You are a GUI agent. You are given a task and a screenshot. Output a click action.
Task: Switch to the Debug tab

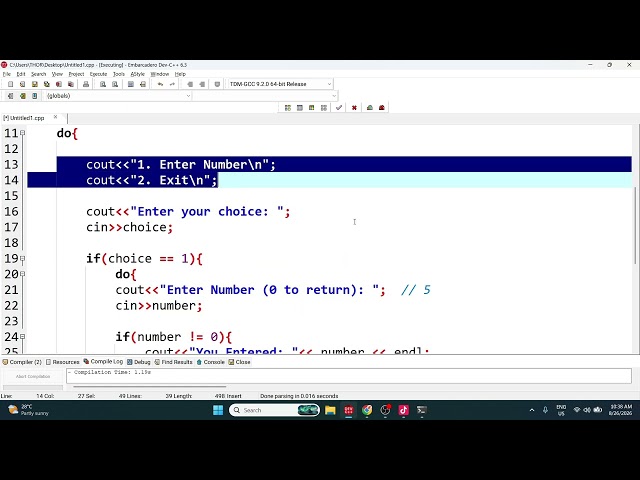pyautogui.click(x=139, y=362)
